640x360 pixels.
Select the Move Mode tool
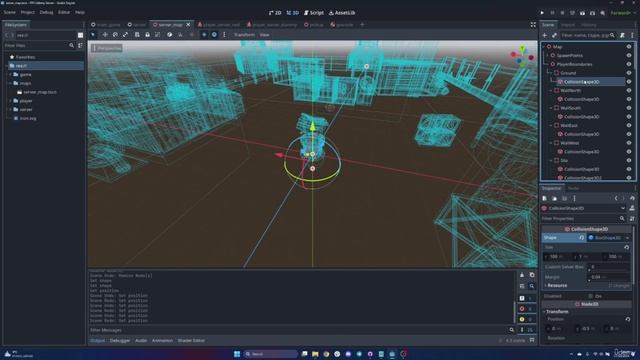click(105, 35)
